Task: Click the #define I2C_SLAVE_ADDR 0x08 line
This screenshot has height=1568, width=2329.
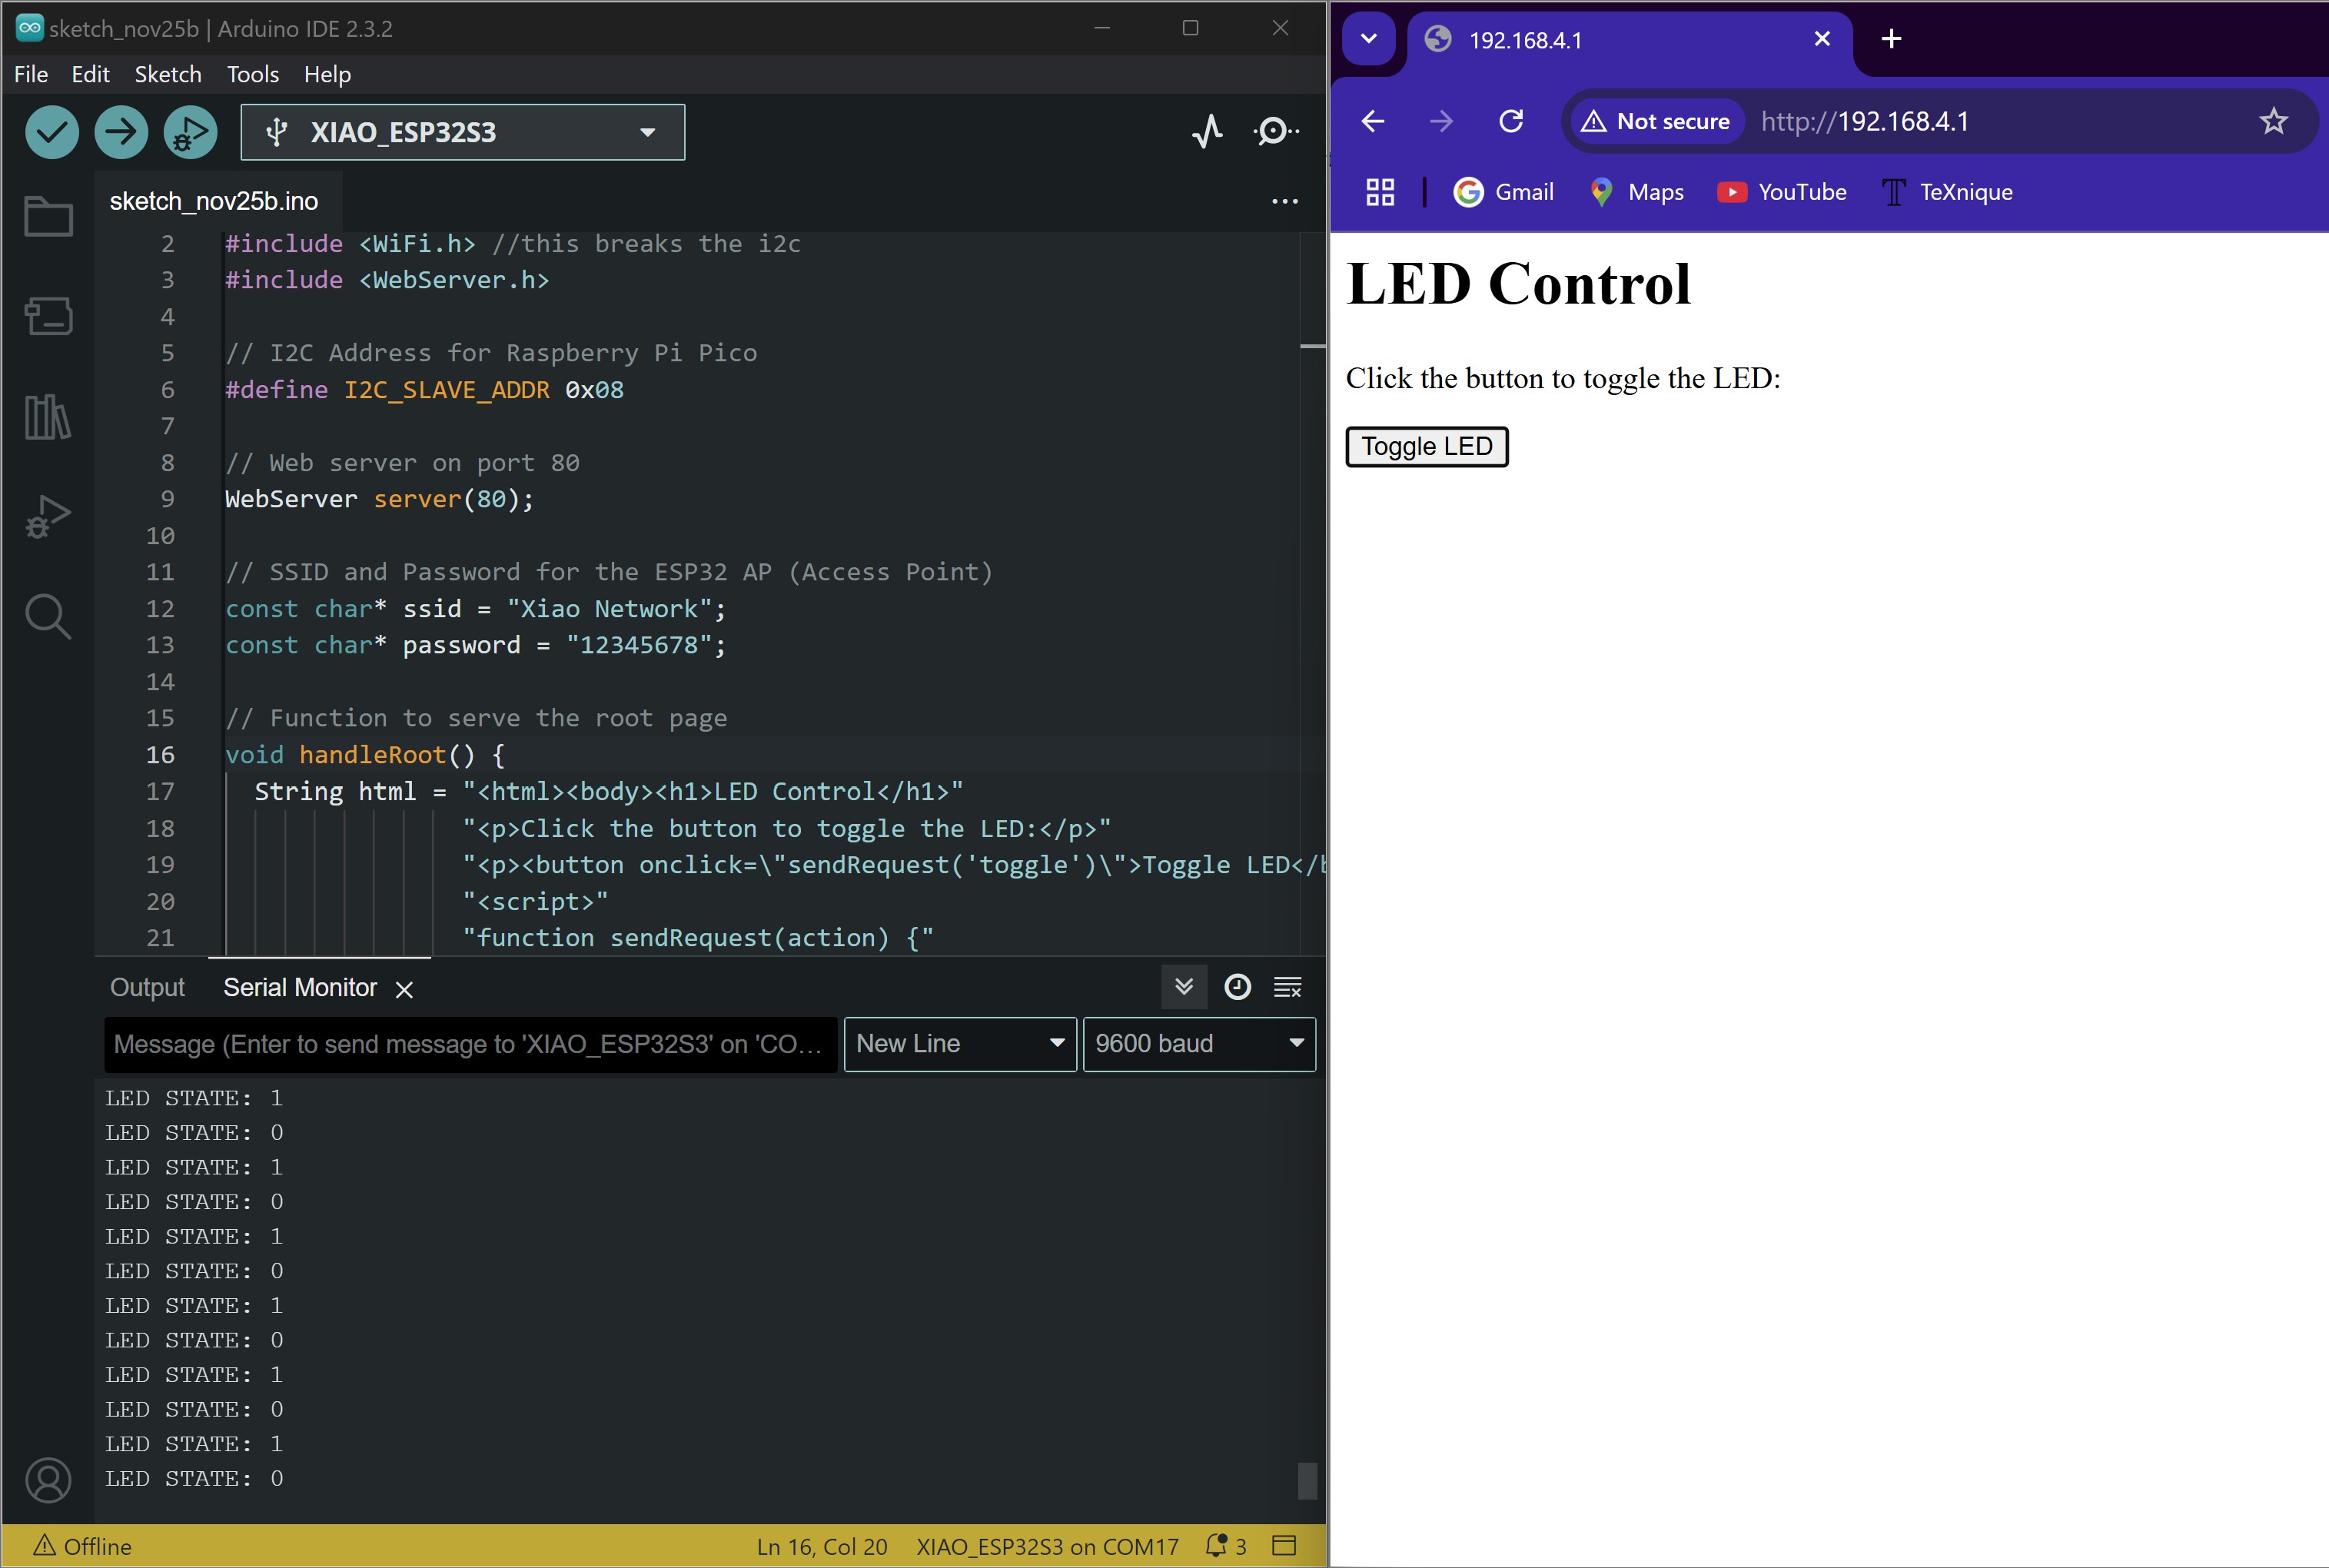Action: (424, 390)
